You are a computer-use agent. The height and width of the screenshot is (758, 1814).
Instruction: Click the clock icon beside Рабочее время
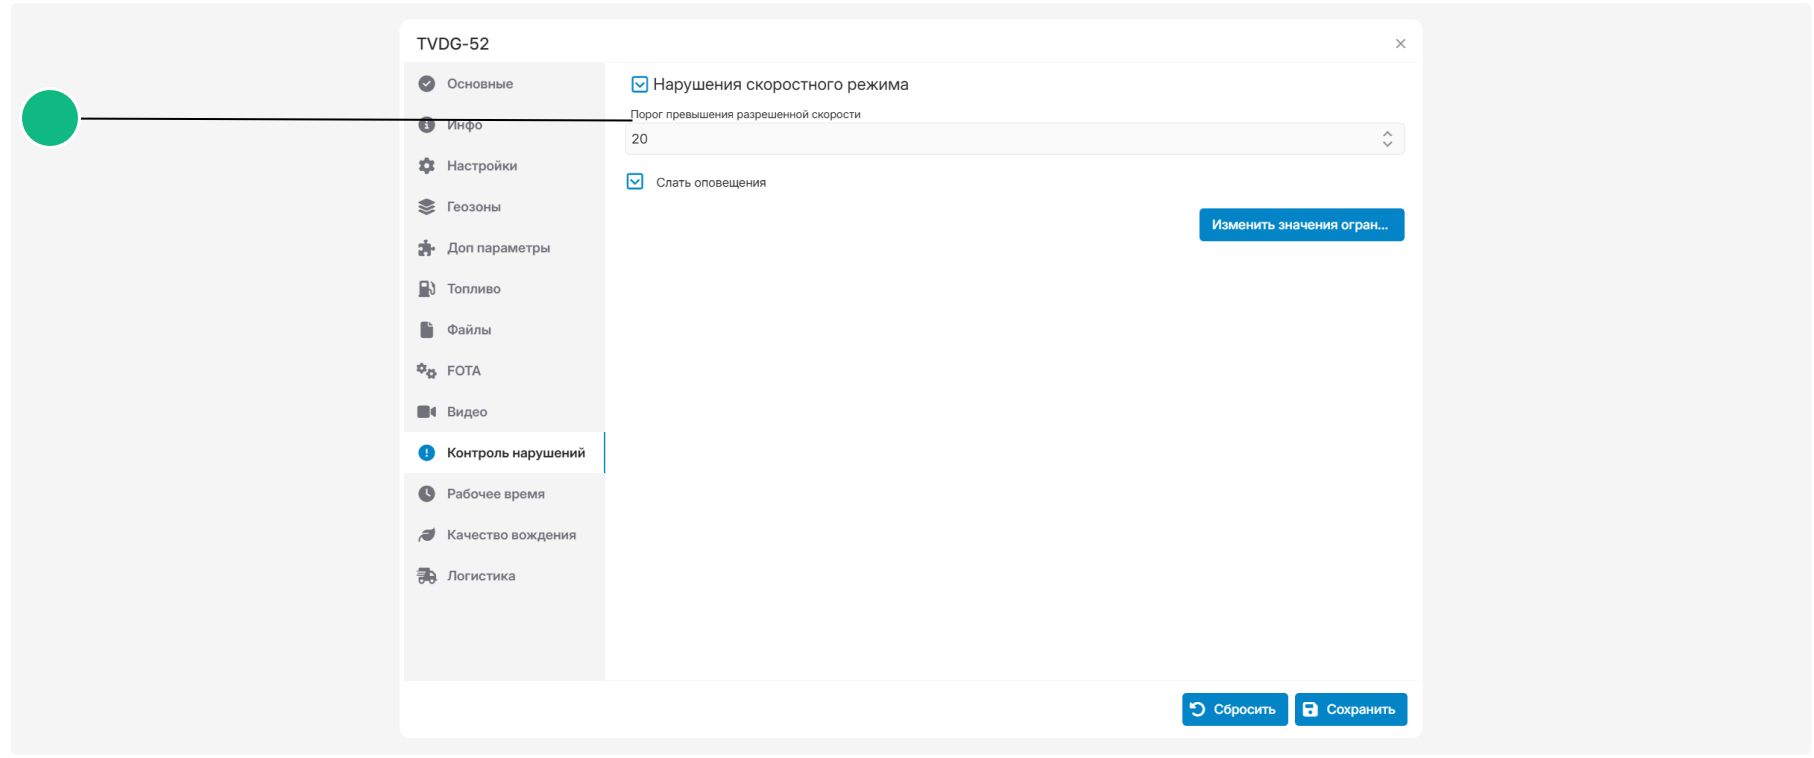pos(427,494)
